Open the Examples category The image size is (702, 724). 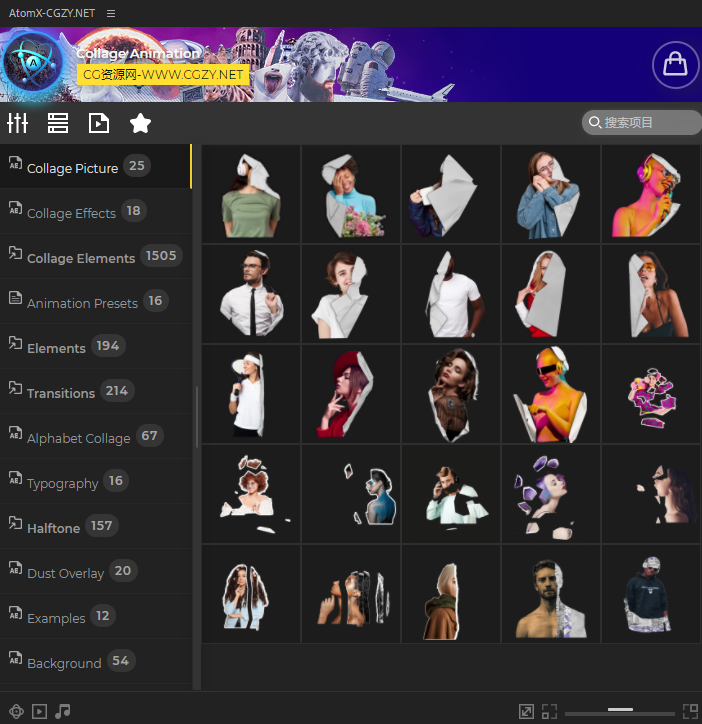tap(96, 616)
